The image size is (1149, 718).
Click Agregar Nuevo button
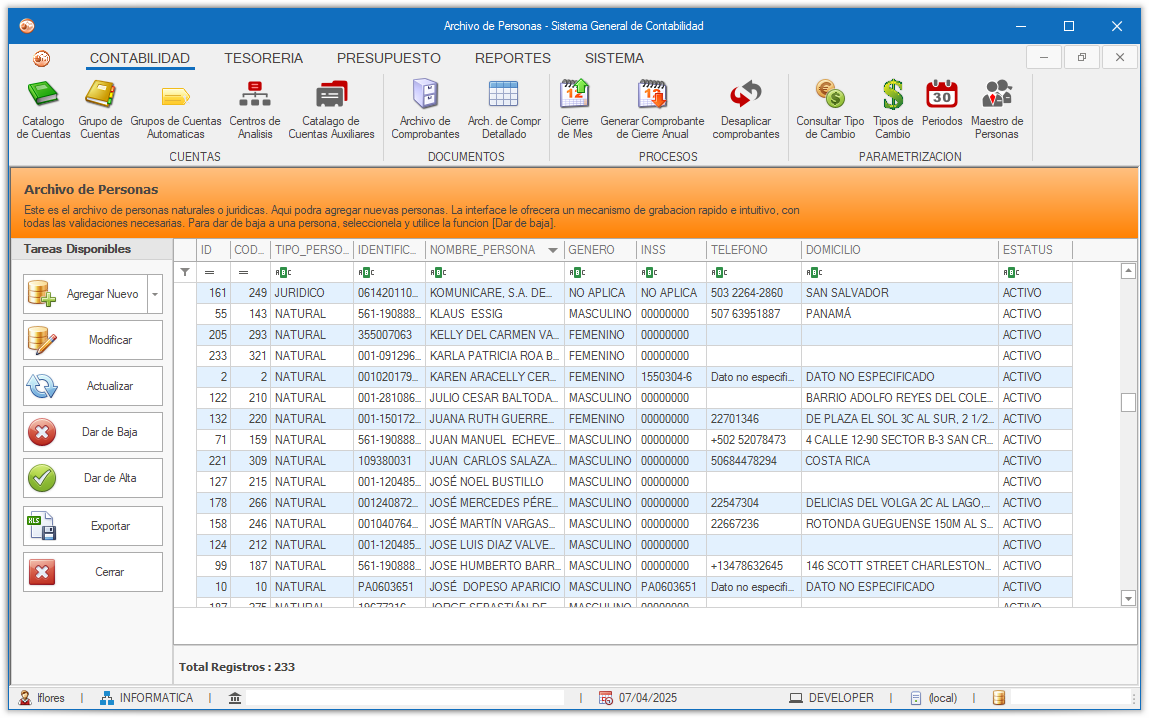(85, 294)
